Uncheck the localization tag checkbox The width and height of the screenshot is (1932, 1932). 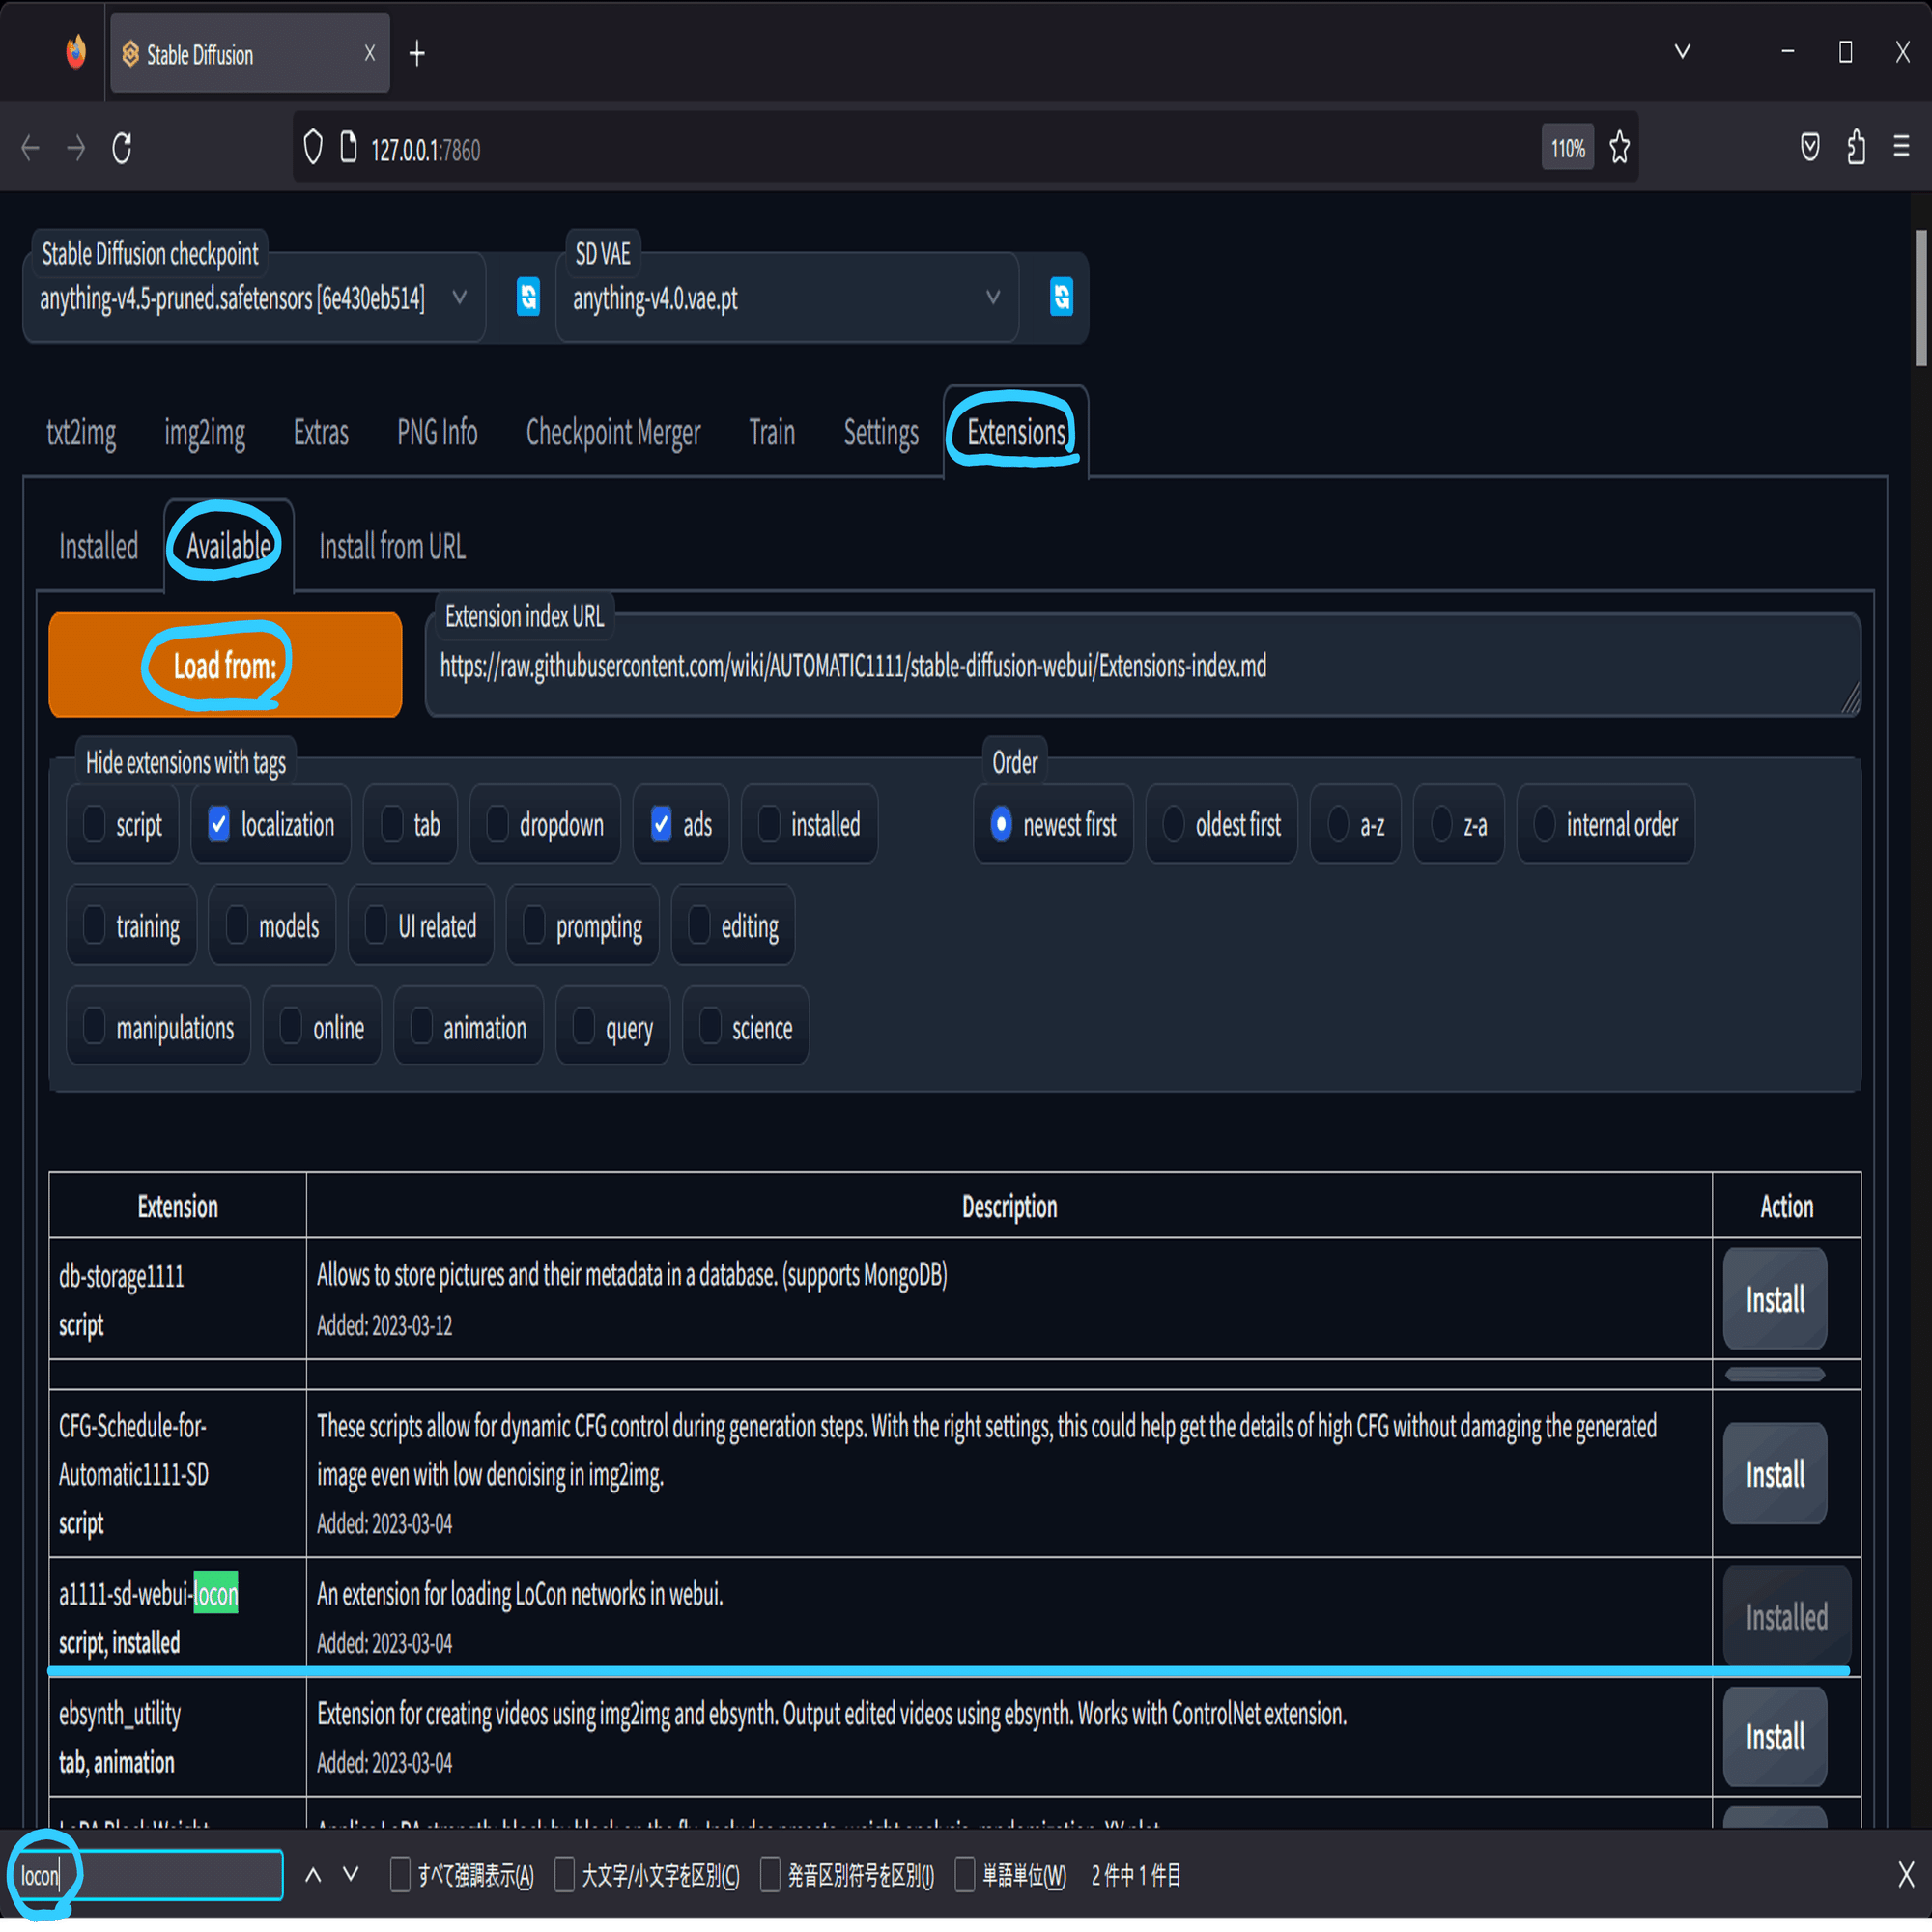click(x=219, y=824)
